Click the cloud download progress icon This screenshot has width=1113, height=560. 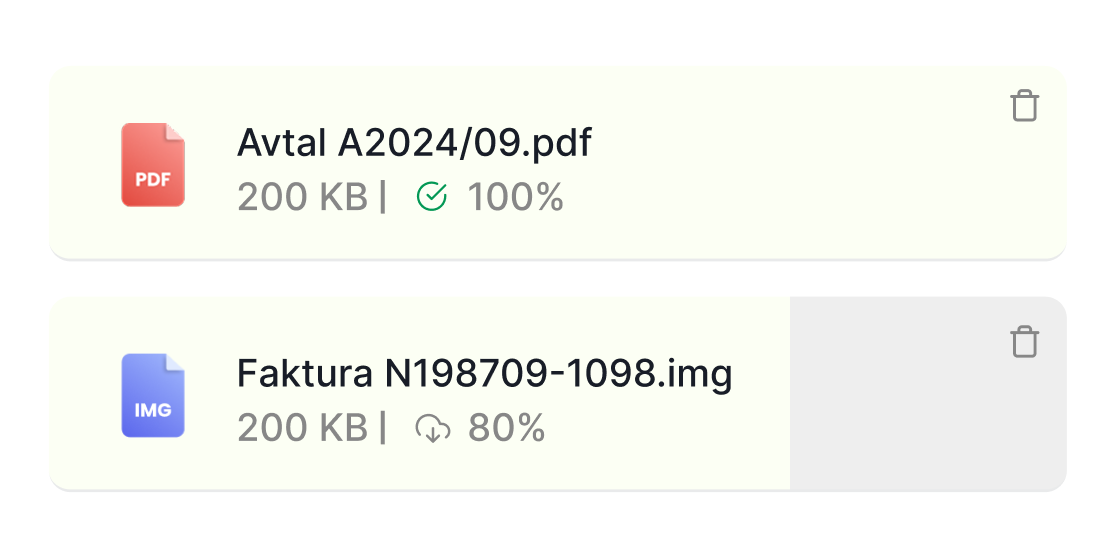(432, 429)
